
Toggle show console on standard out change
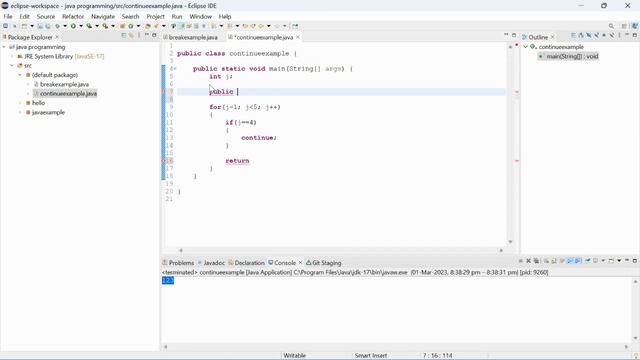(570, 260)
